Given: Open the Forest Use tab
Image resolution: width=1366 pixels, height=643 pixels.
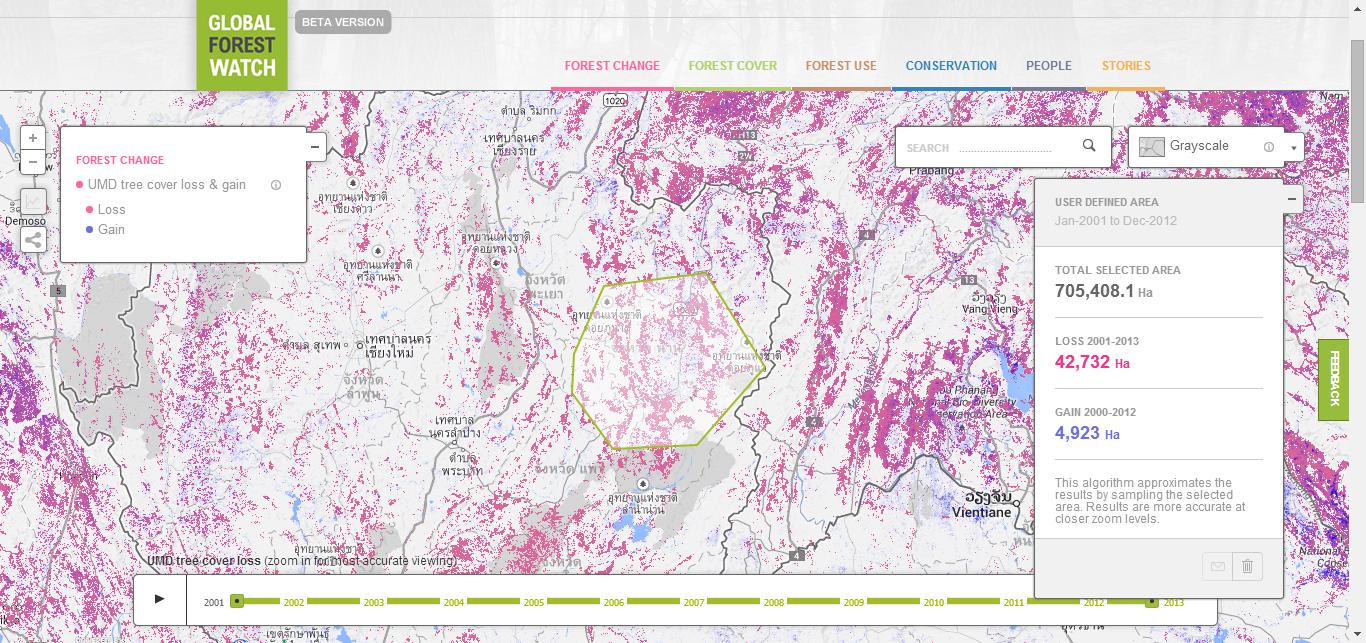Looking at the screenshot, I should point(841,66).
